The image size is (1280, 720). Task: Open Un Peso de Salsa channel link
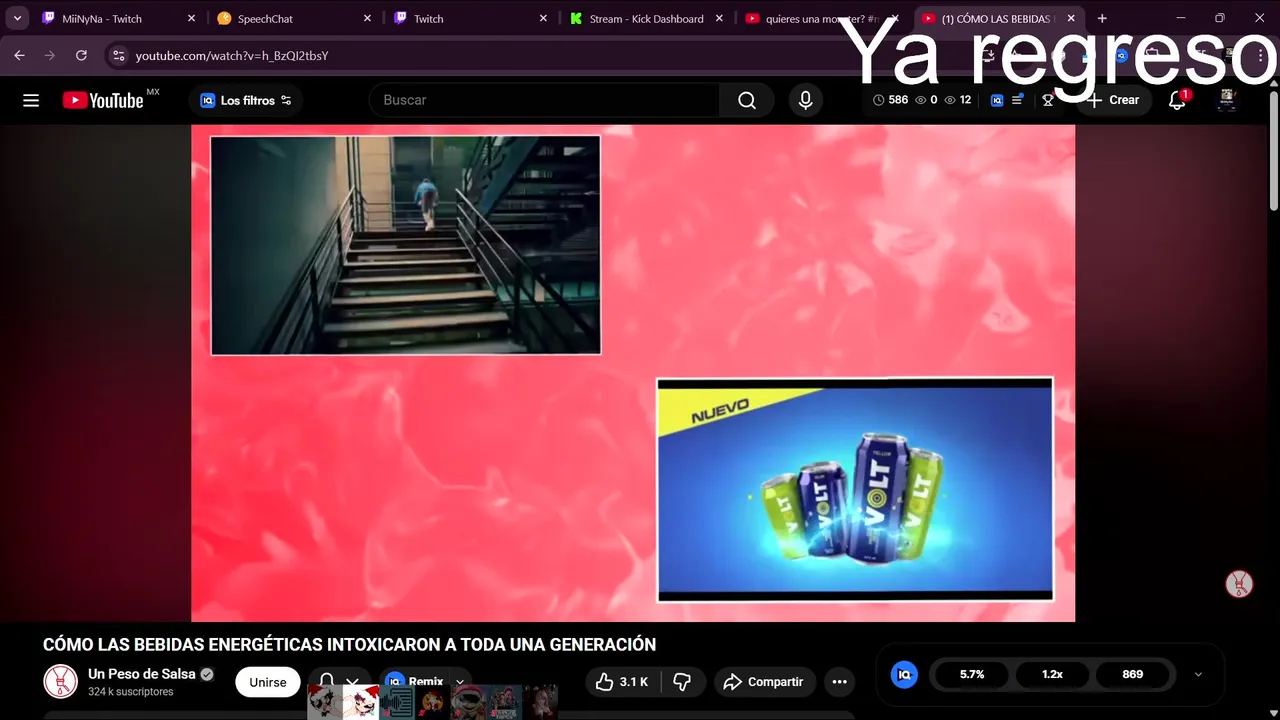(142, 674)
